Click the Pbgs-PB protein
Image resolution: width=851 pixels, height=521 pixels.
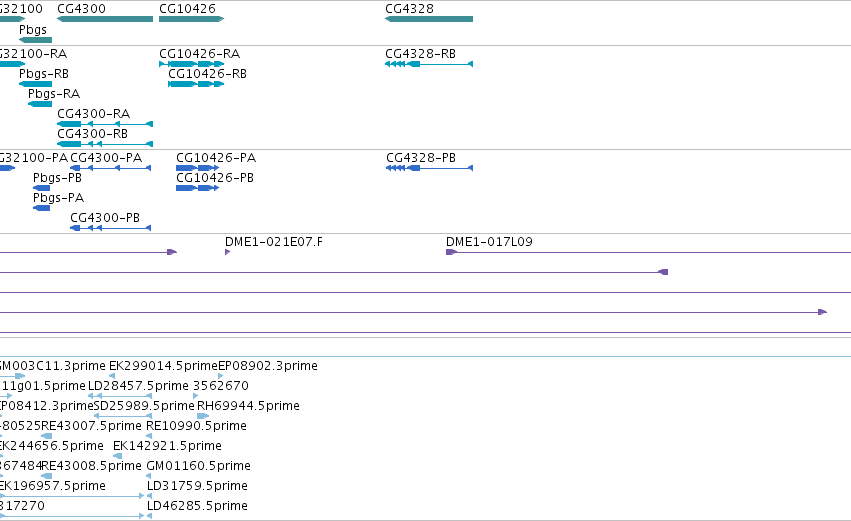point(41,188)
